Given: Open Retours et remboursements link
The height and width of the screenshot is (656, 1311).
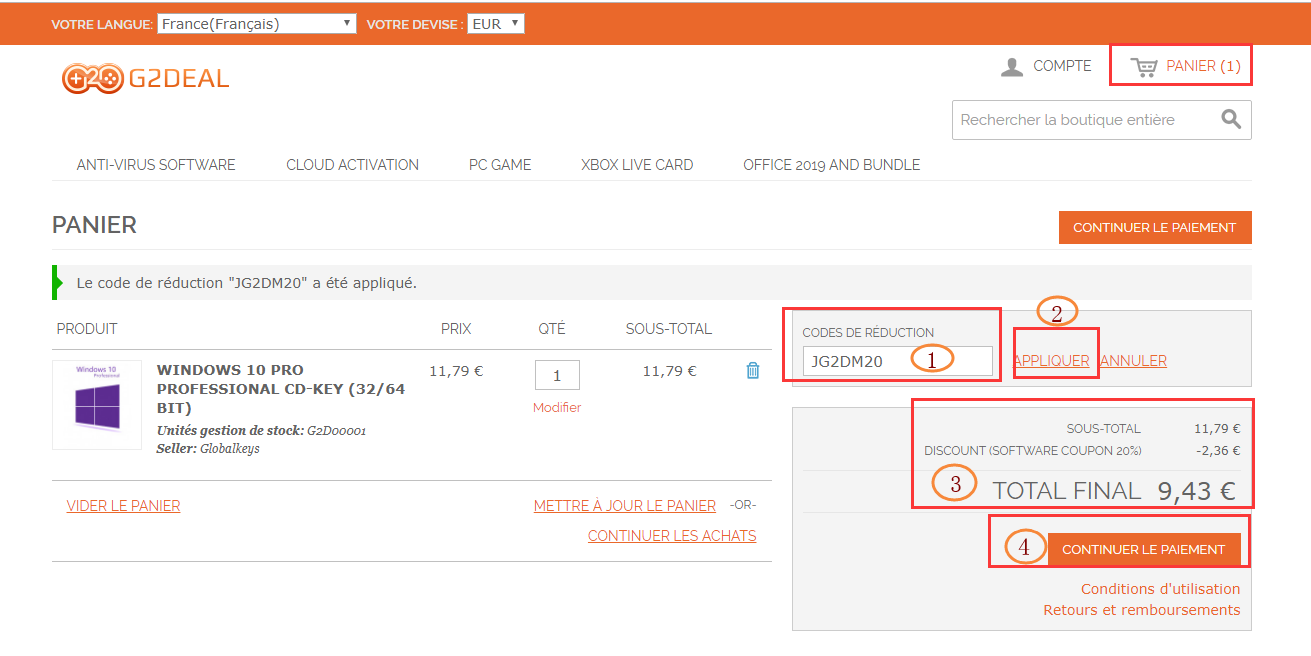Looking at the screenshot, I should coord(1141,610).
